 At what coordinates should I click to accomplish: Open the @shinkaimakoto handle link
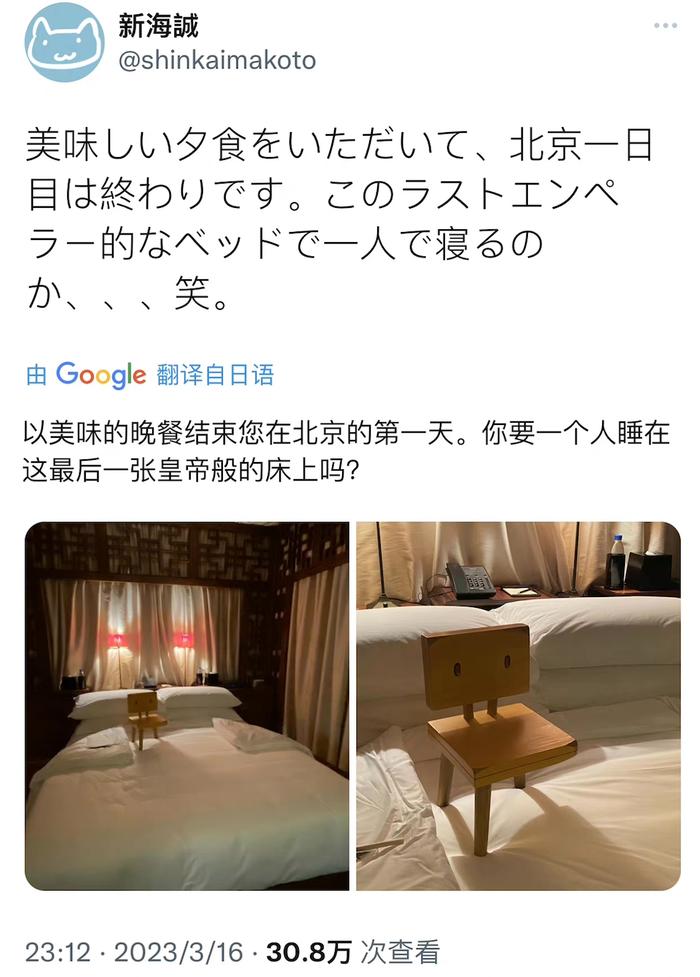click(x=217, y=60)
